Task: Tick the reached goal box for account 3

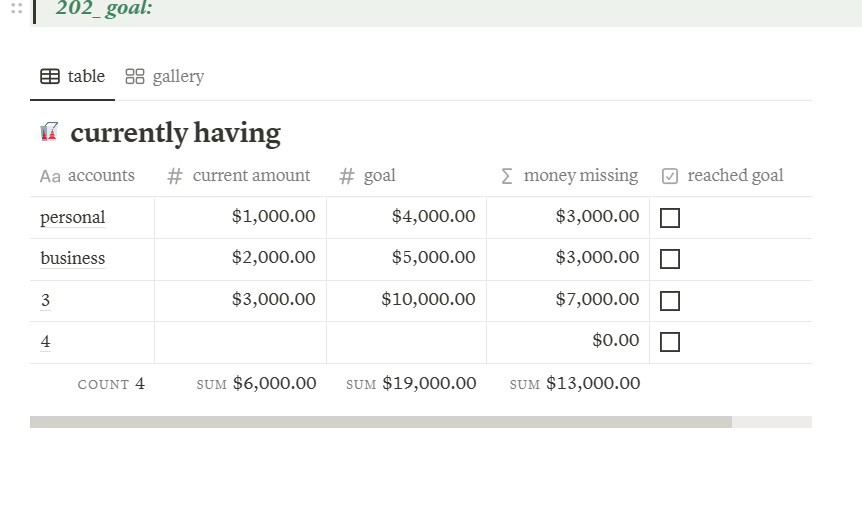Action: tap(670, 301)
